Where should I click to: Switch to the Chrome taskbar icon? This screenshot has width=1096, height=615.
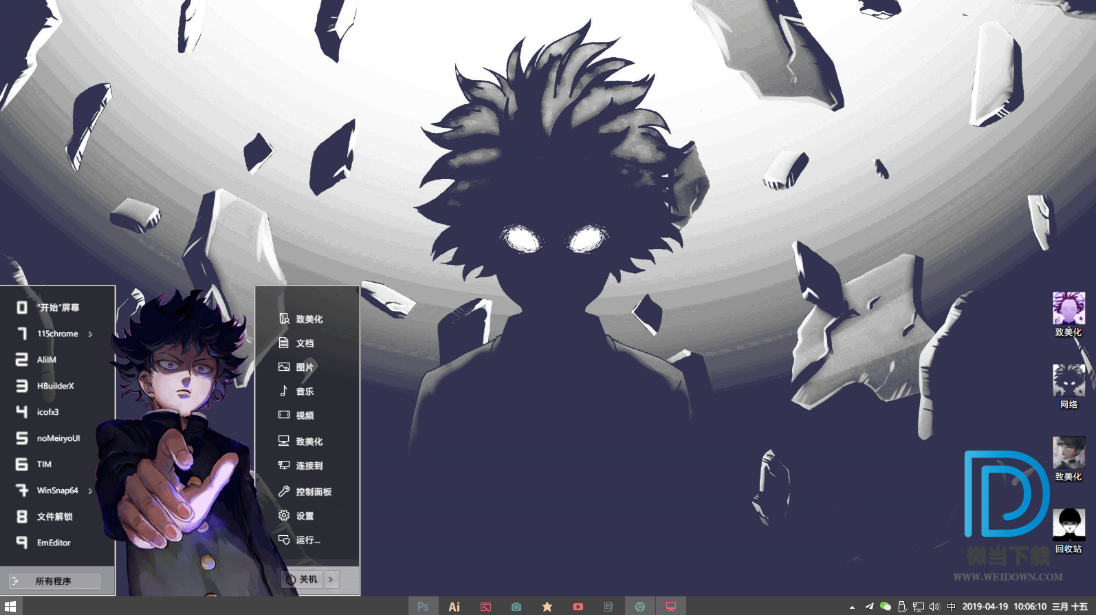(639, 607)
